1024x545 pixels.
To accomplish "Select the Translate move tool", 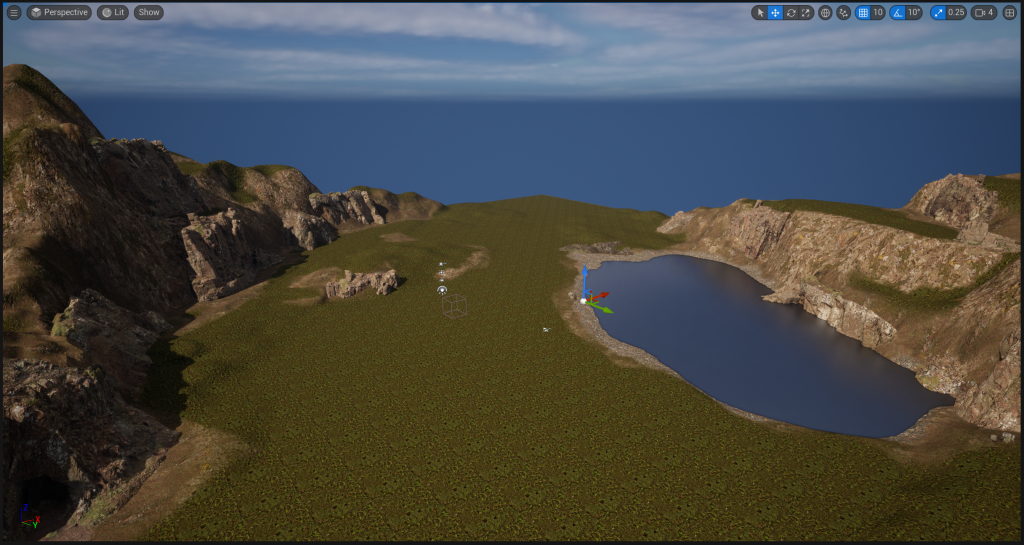I will click(775, 13).
